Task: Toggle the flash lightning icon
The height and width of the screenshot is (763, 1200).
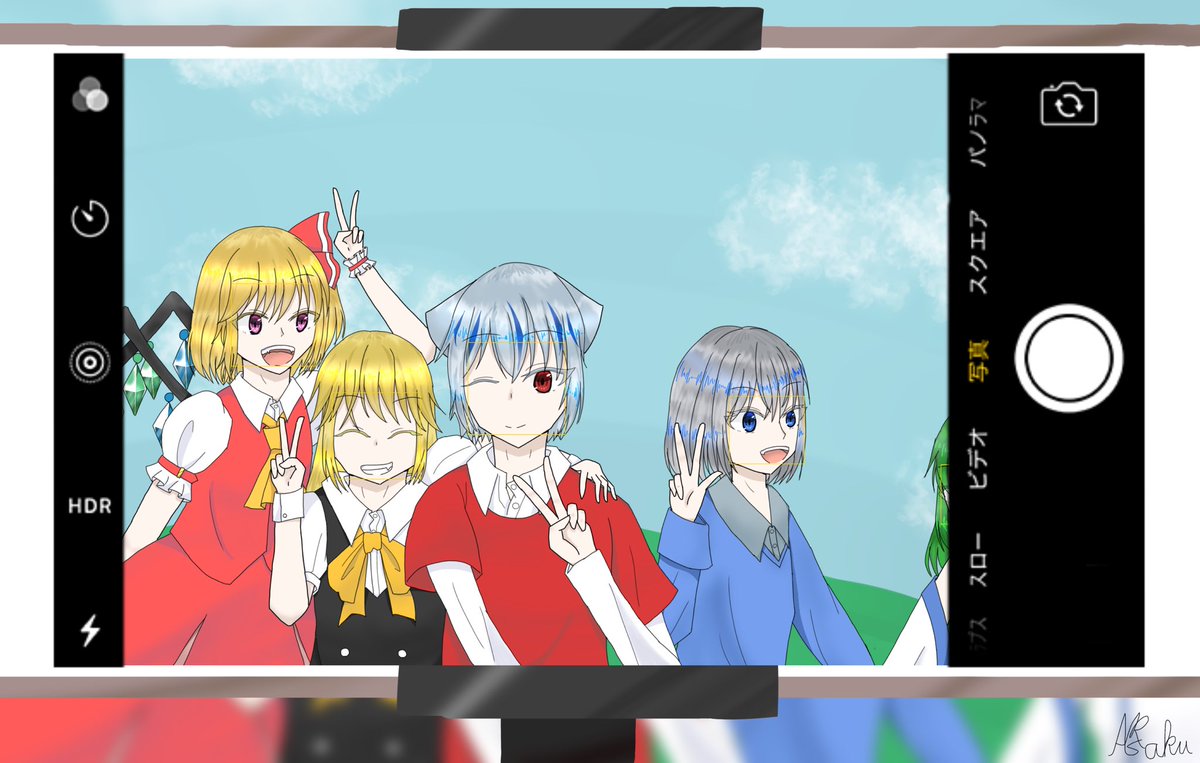Action: click(90, 630)
